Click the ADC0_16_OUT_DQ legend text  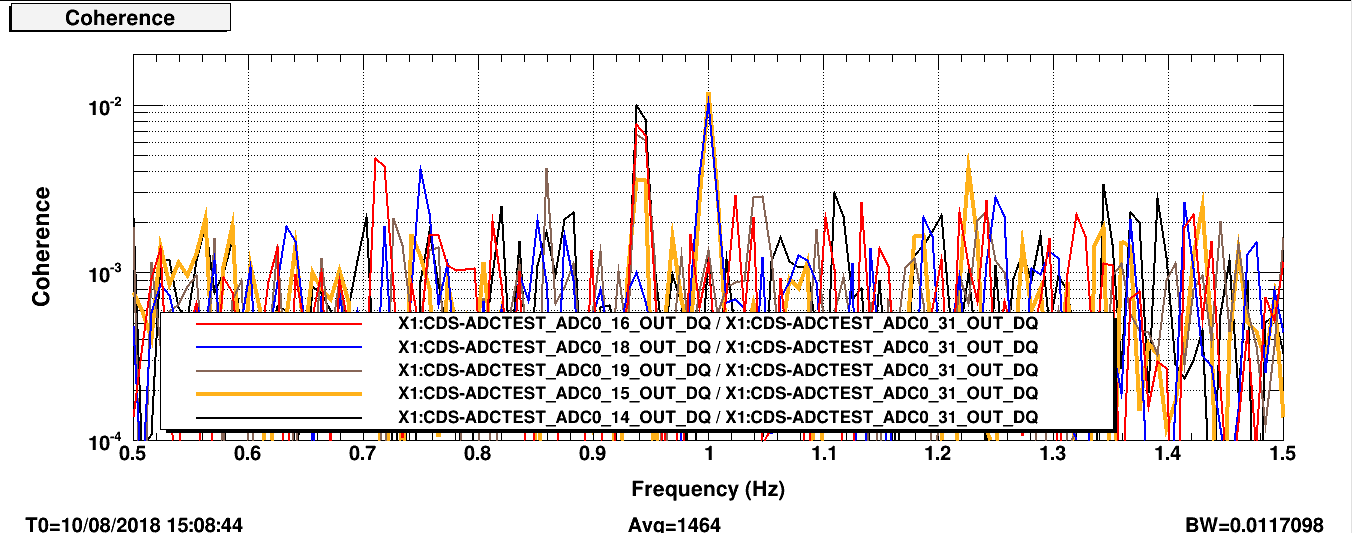pos(717,324)
